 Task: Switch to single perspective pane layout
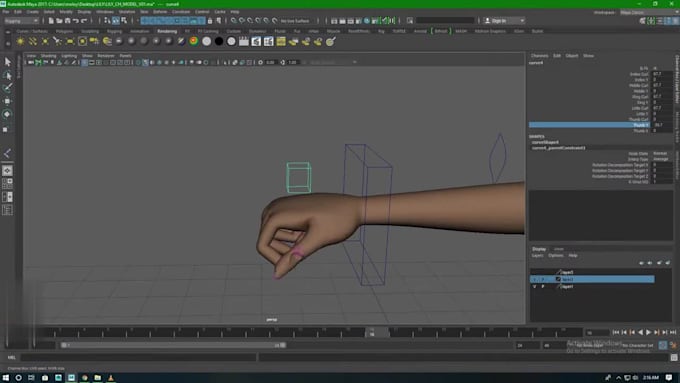click(7, 170)
